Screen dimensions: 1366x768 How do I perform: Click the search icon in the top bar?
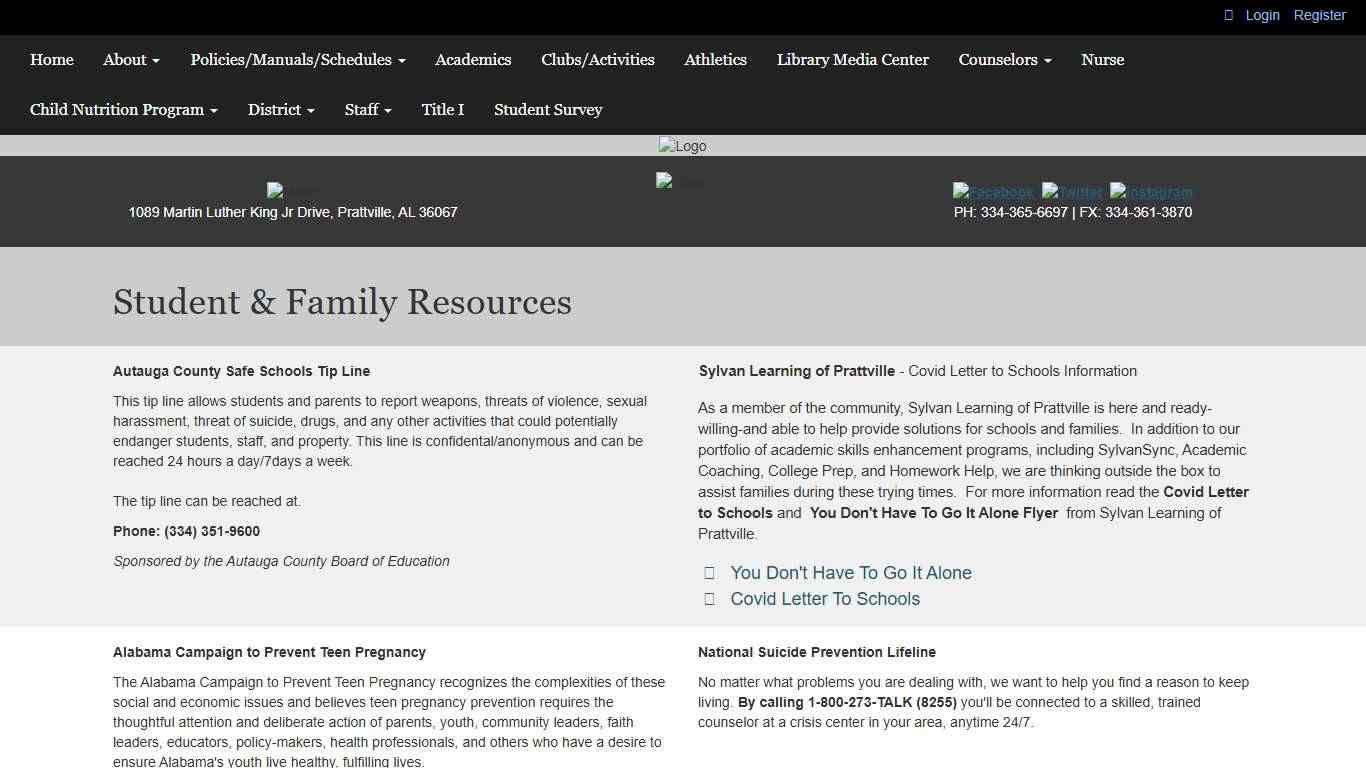1228,15
